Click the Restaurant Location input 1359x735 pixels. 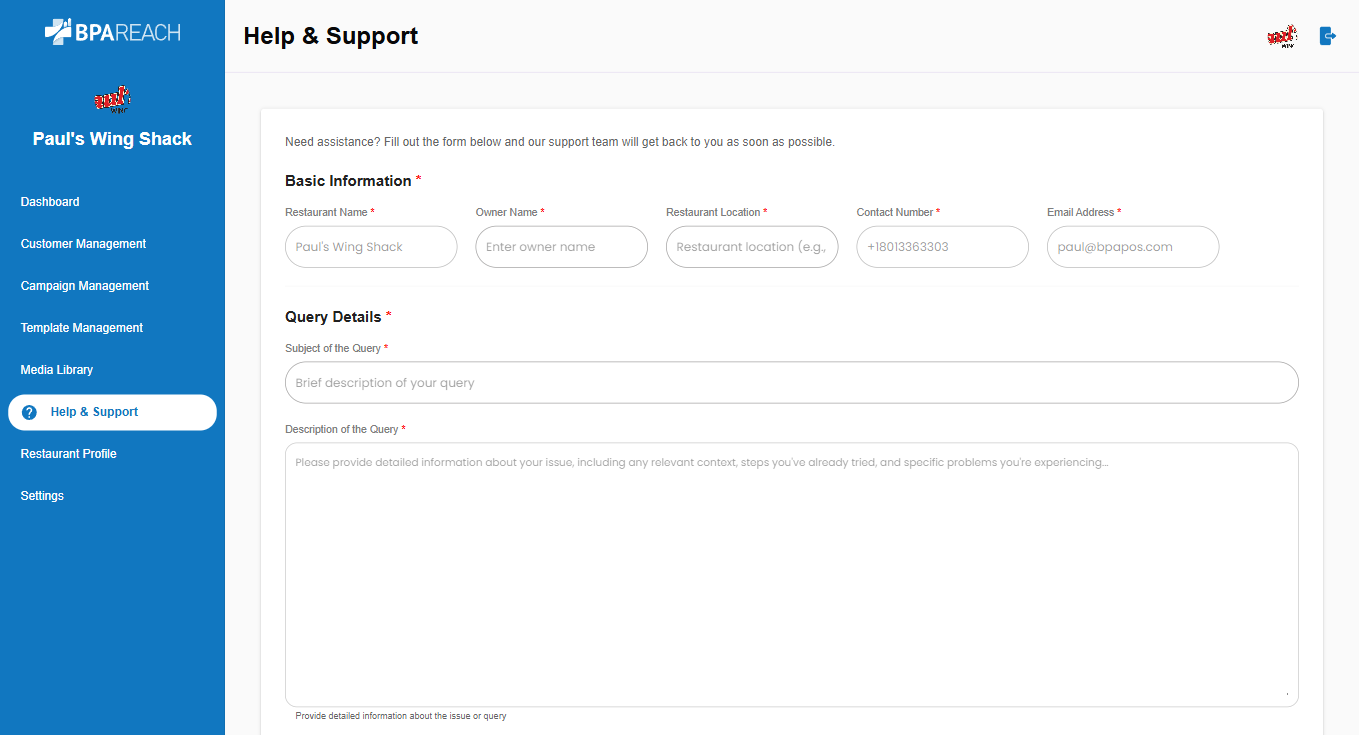point(752,247)
